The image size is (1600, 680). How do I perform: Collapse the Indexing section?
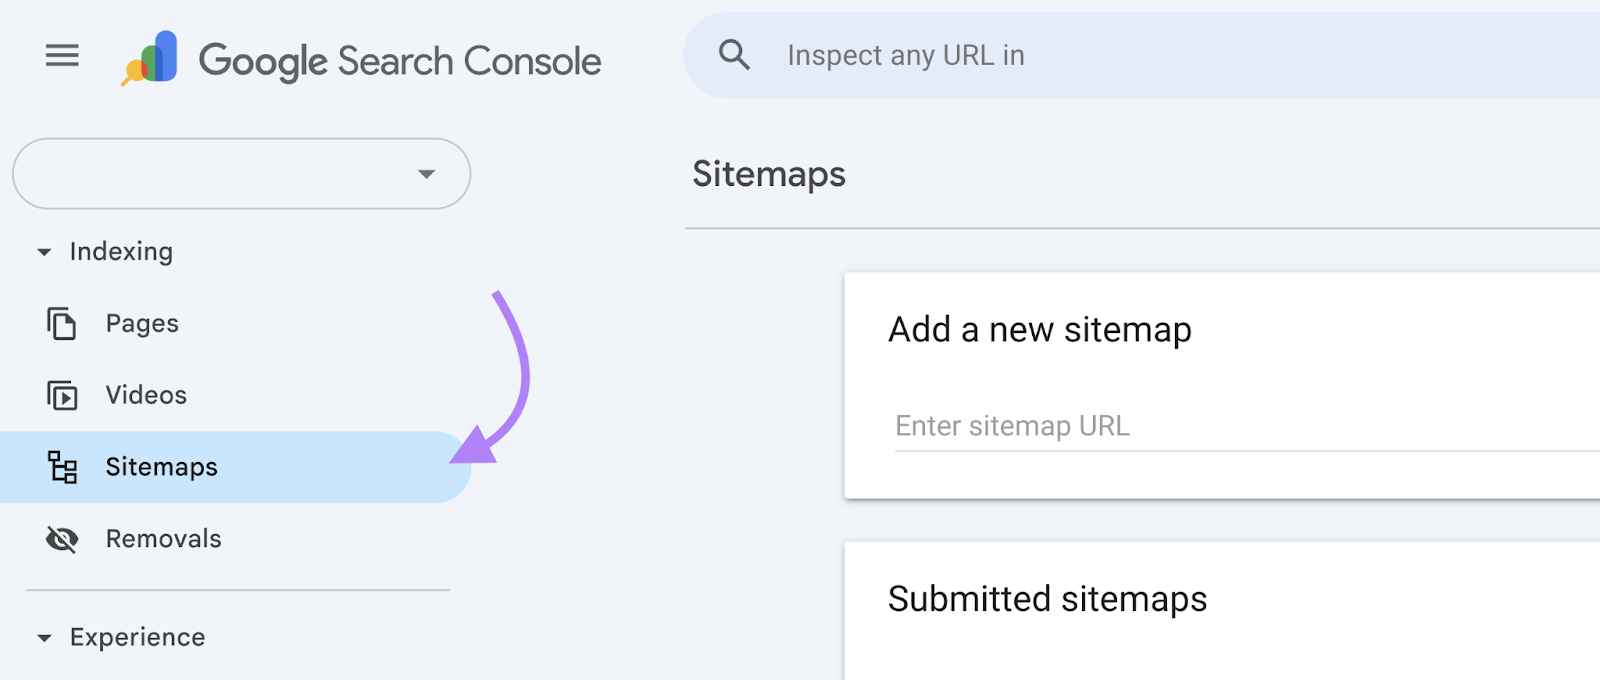[43, 252]
